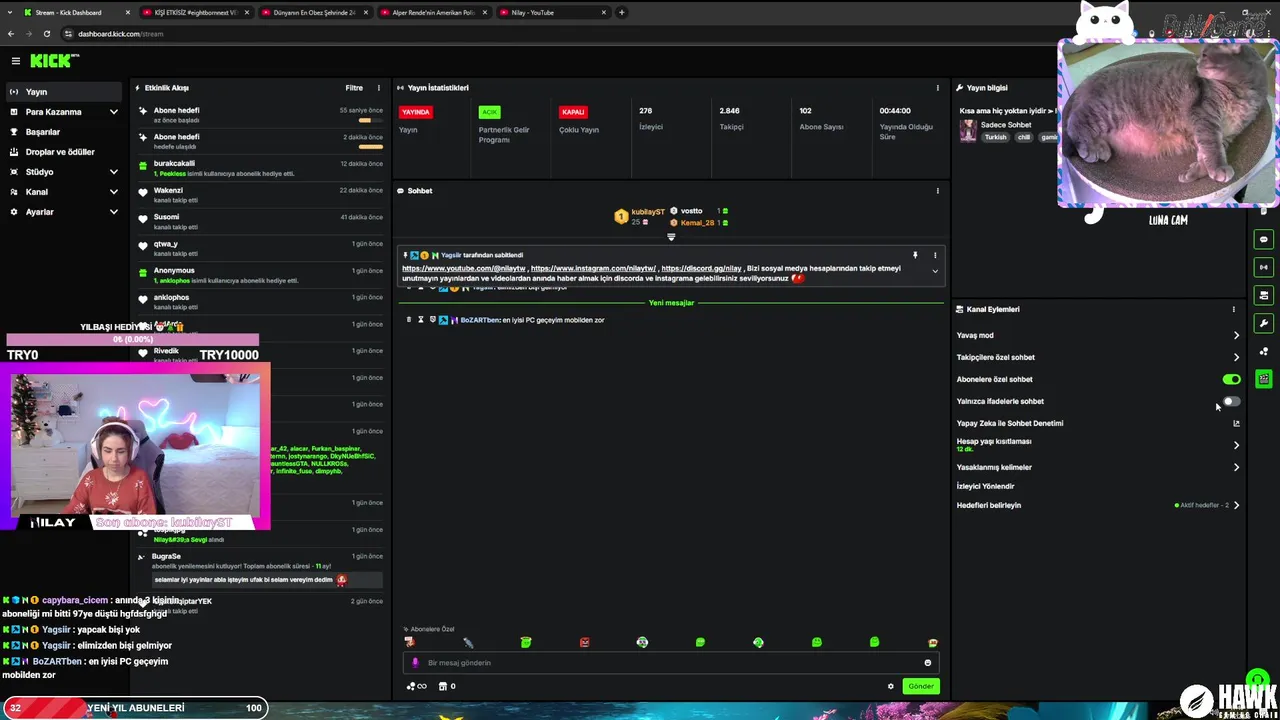The width and height of the screenshot is (1280, 720).
Task: Open Yavaş mod settings chevron
Action: coord(1236,335)
